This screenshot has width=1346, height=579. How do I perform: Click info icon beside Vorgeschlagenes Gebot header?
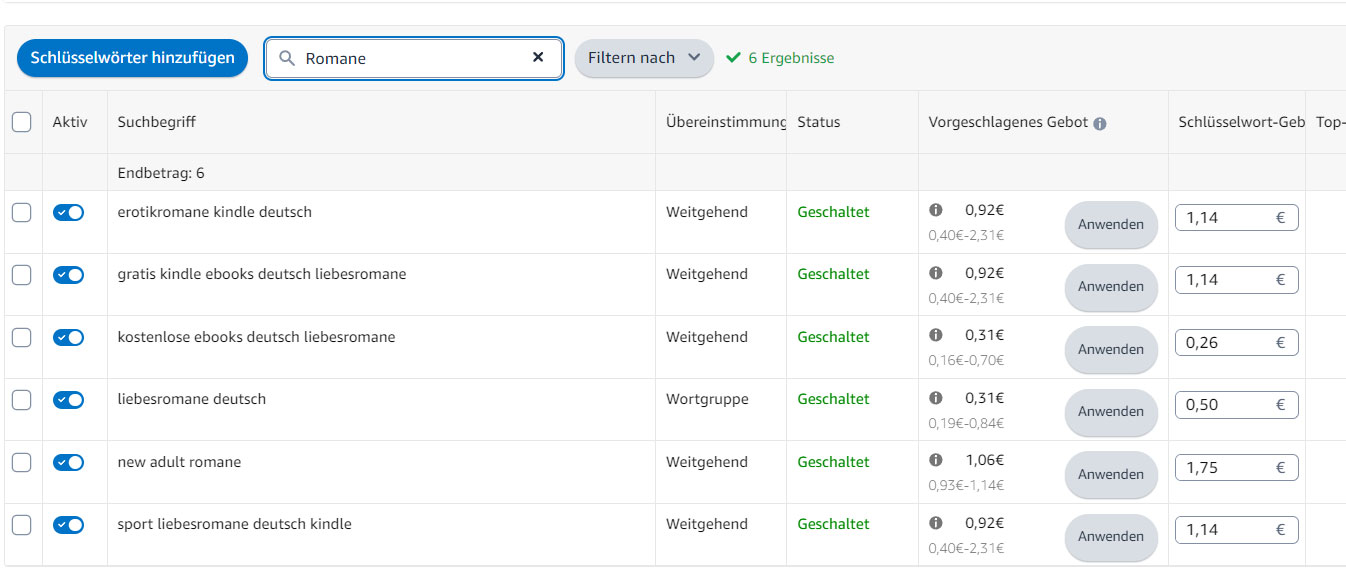click(x=1100, y=124)
